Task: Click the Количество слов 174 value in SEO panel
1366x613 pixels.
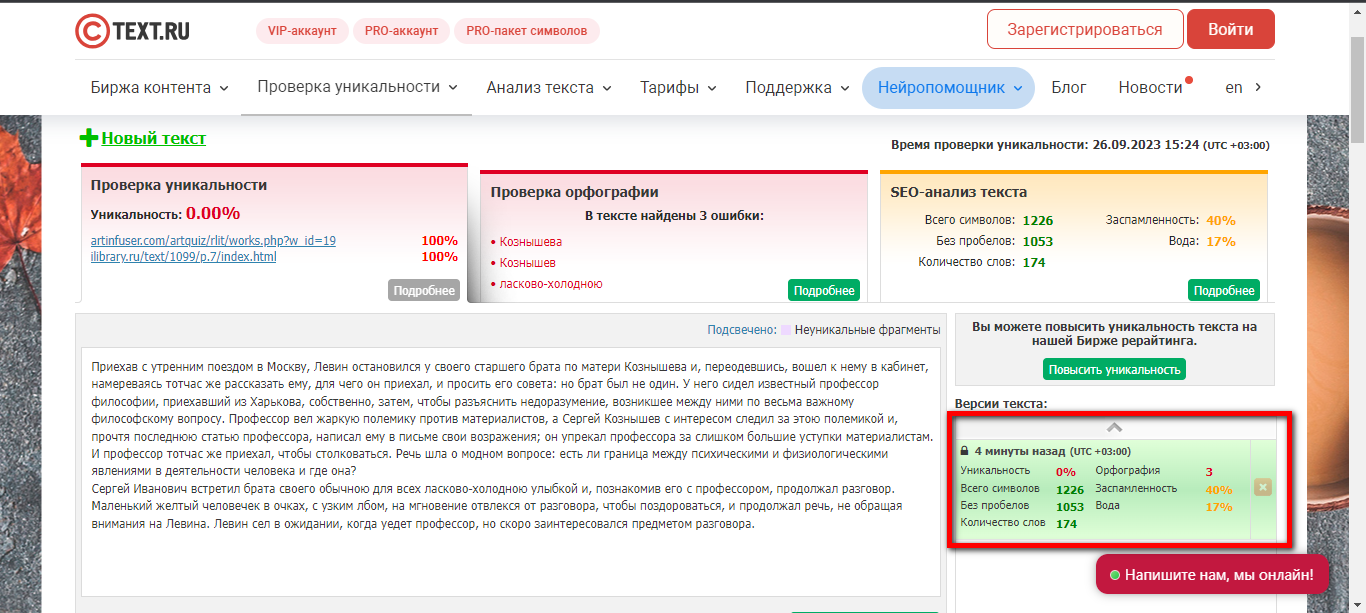Action: pos(1034,262)
